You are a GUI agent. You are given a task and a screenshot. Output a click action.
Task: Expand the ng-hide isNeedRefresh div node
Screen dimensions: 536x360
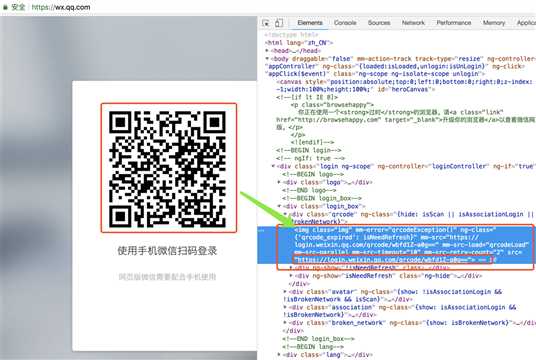coord(291,276)
